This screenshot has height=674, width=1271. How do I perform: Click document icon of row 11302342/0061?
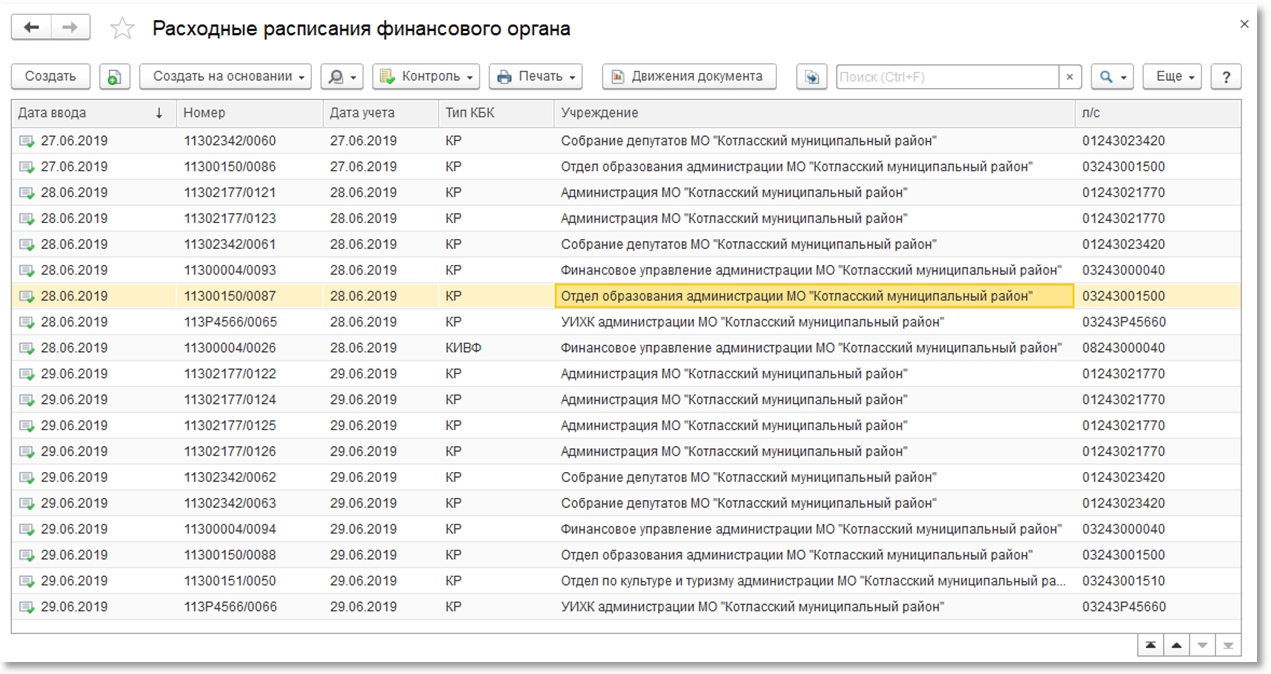(27, 245)
